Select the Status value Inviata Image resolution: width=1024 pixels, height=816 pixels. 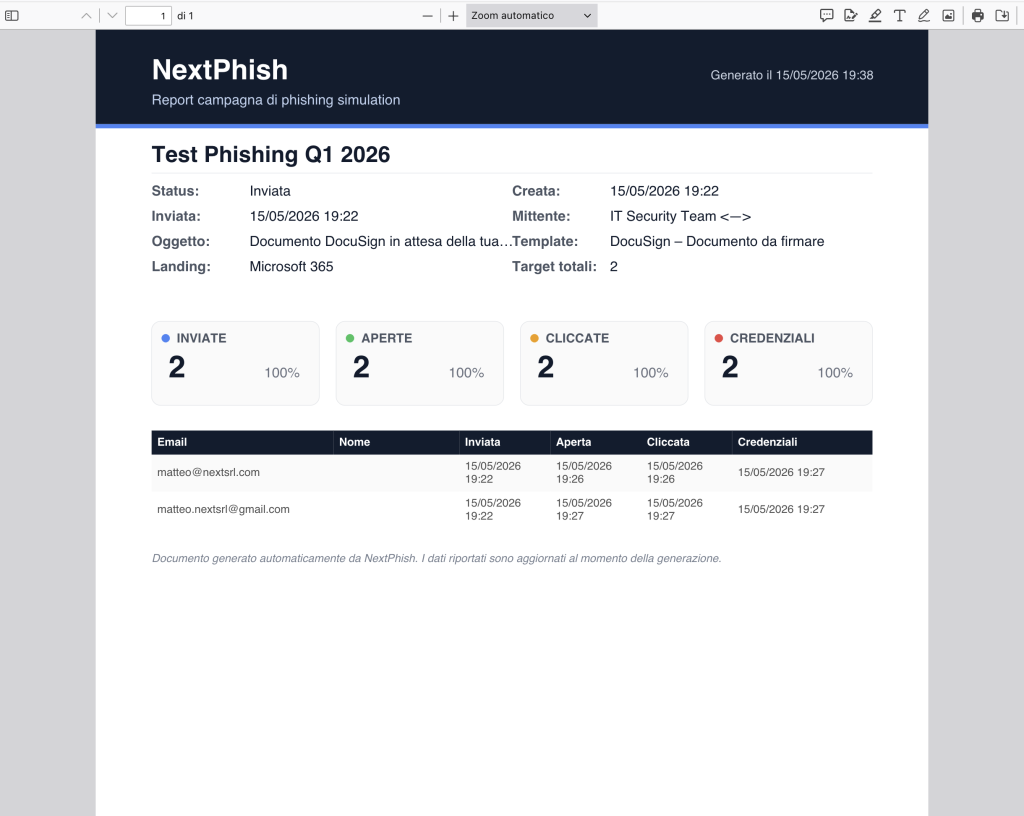click(x=270, y=191)
